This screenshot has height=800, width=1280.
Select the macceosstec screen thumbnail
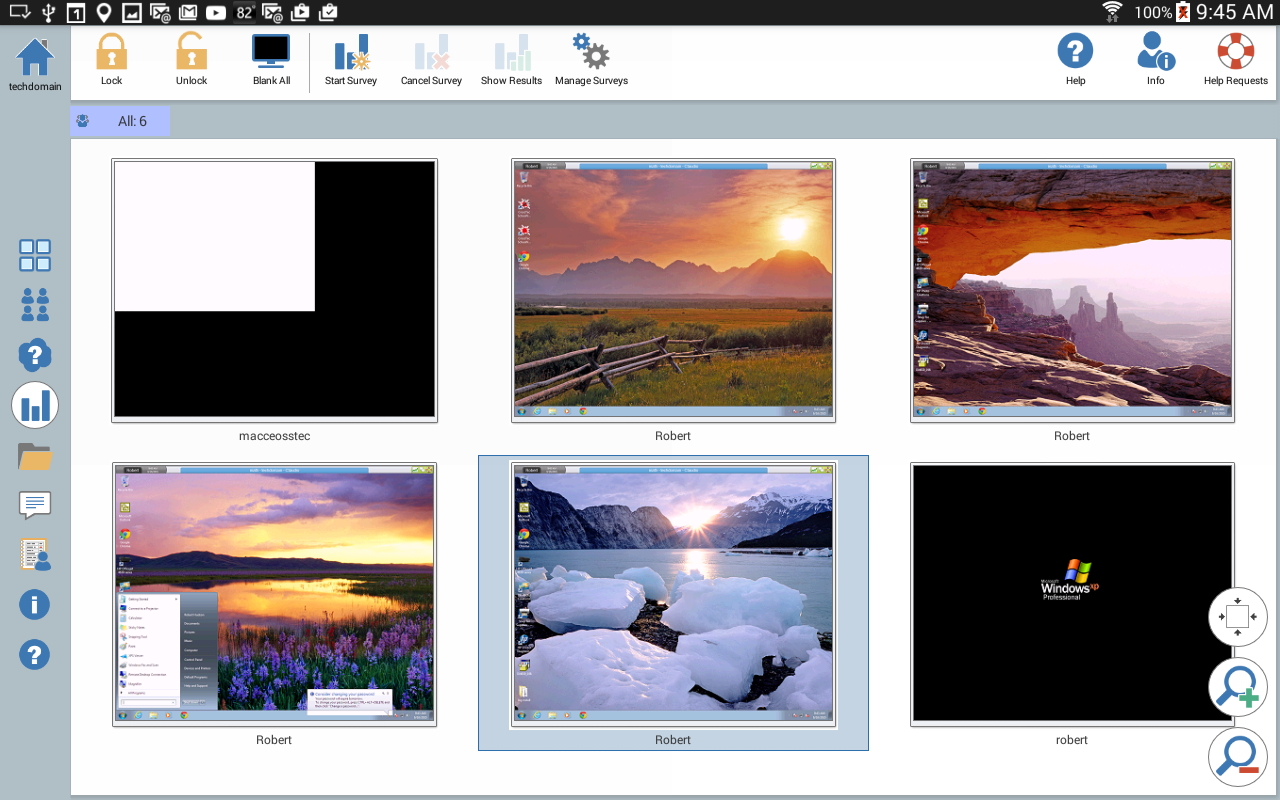point(274,290)
